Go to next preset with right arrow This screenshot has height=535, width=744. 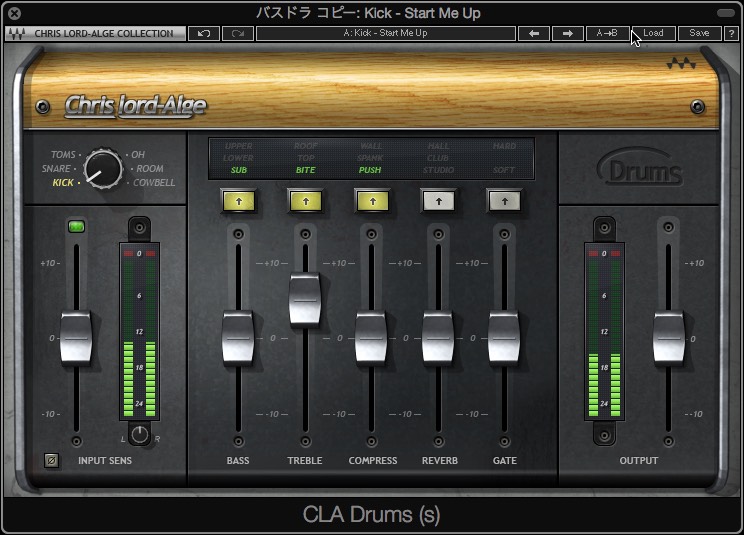coord(567,33)
